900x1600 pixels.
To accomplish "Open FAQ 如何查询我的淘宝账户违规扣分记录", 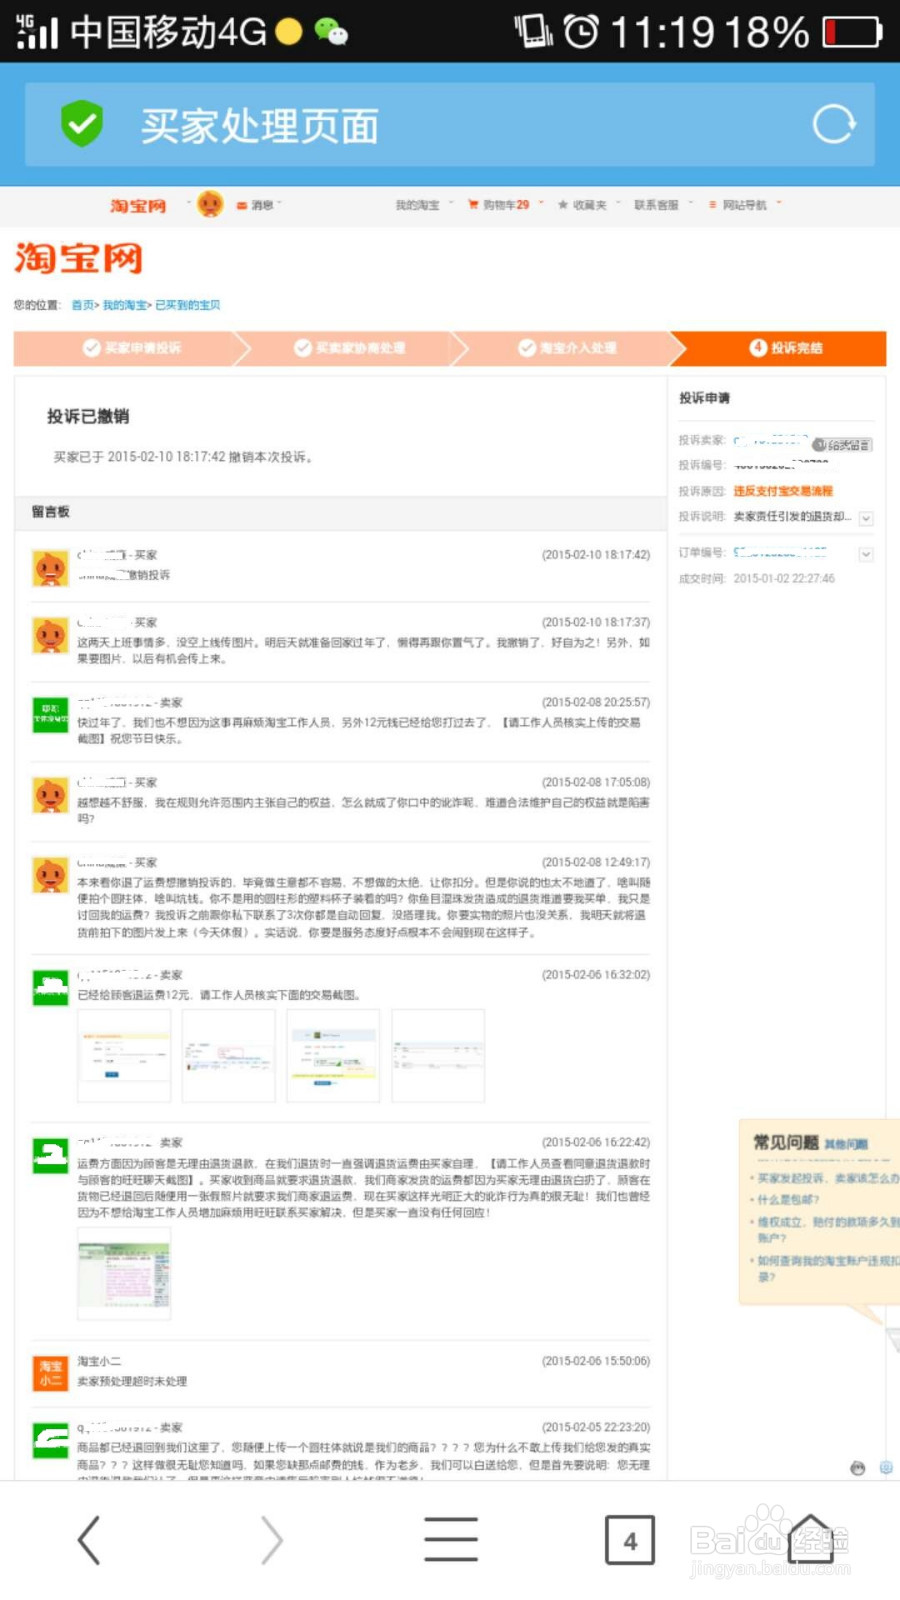I will 828,1268.
